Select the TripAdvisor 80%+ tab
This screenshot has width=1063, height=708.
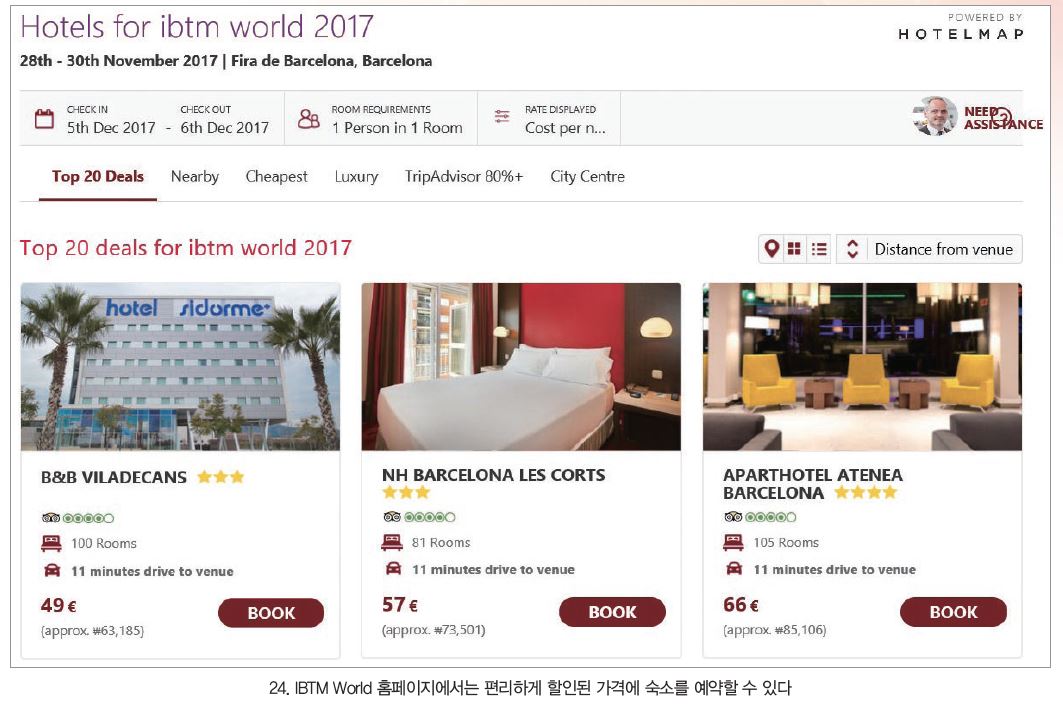(464, 176)
